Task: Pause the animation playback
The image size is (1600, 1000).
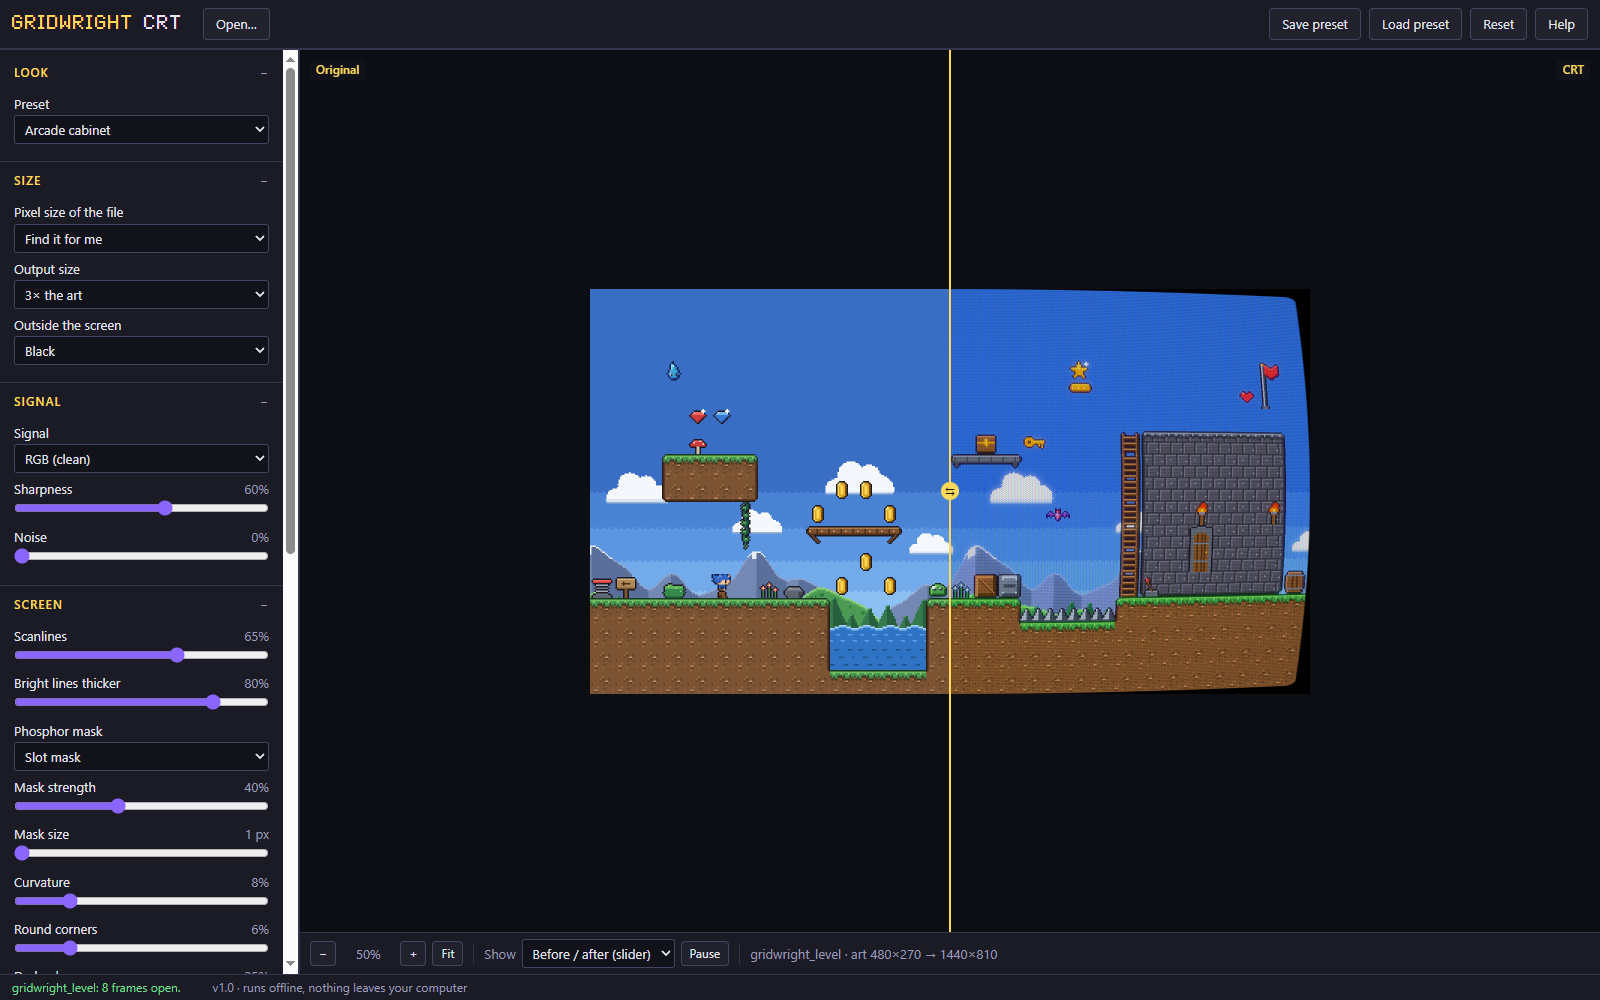Action: tap(705, 954)
